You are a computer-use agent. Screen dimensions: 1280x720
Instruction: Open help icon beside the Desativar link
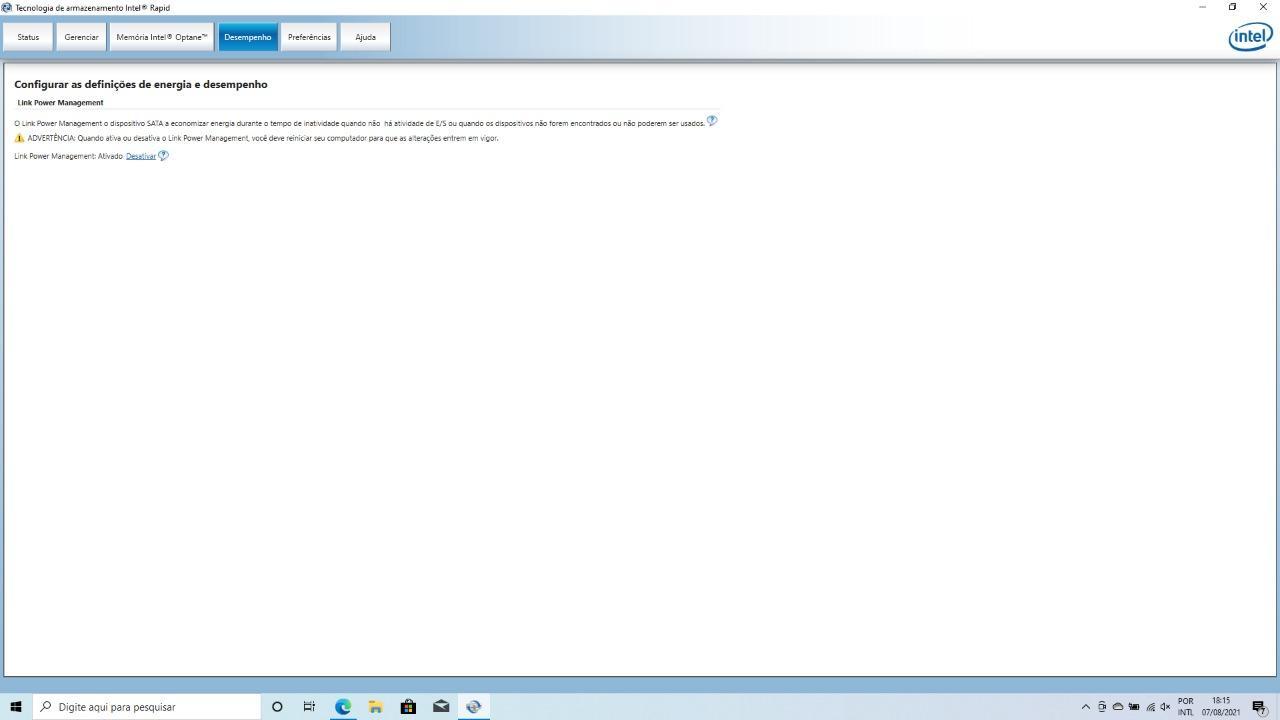click(163, 155)
